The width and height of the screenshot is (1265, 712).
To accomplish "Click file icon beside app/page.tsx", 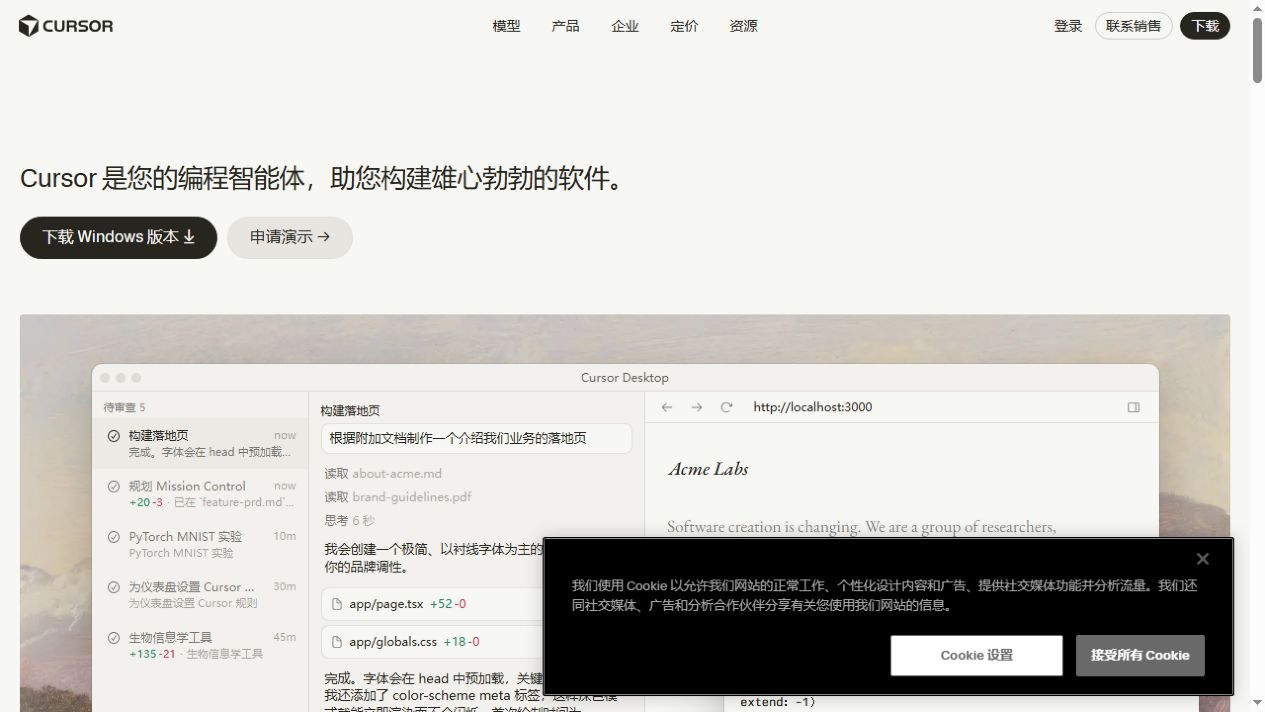I will coord(337,604).
